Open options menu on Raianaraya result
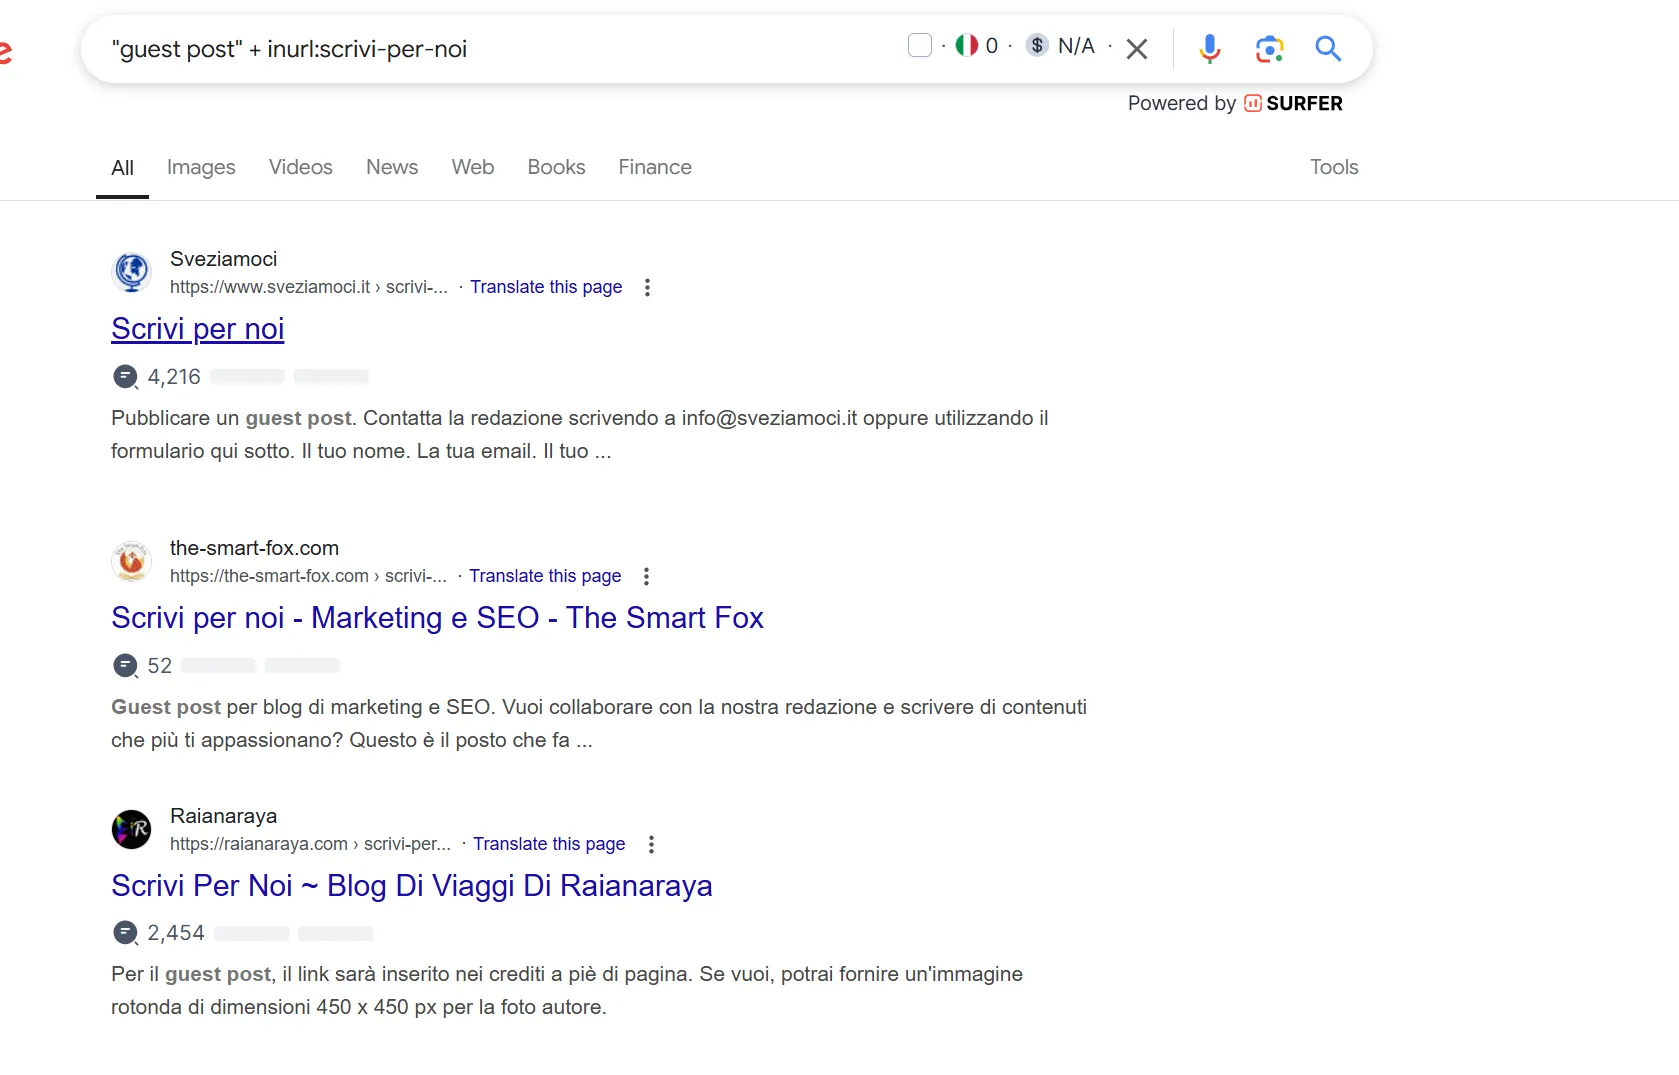1679x1075 pixels. pos(651,845)
